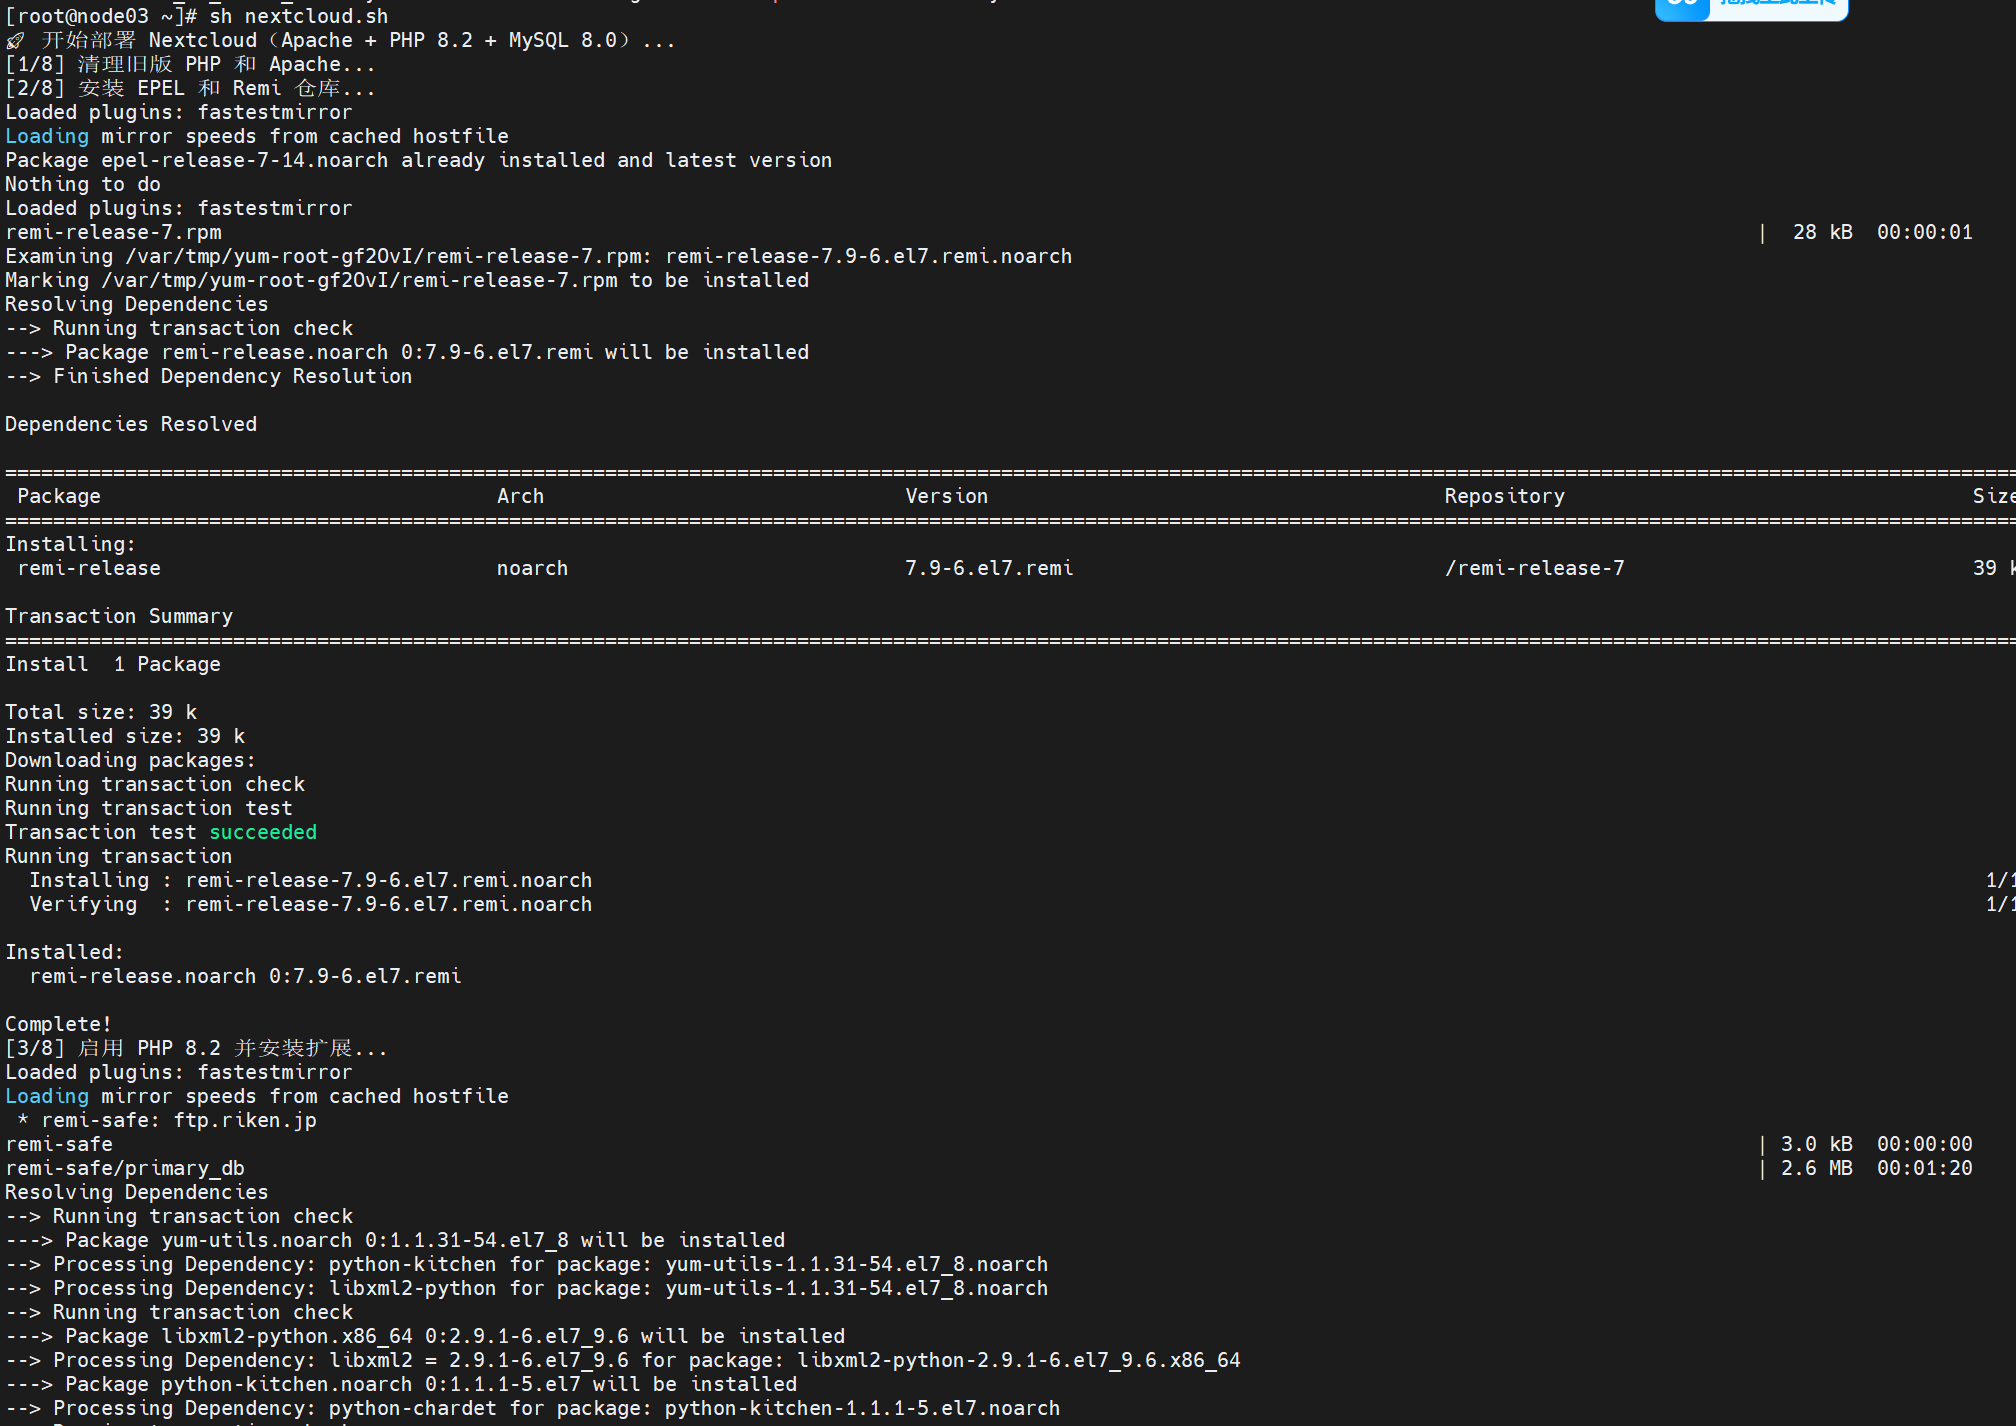Click the "Running transaction test" line
This screenshot has height=1426, width=2016.
pos(149,808)
